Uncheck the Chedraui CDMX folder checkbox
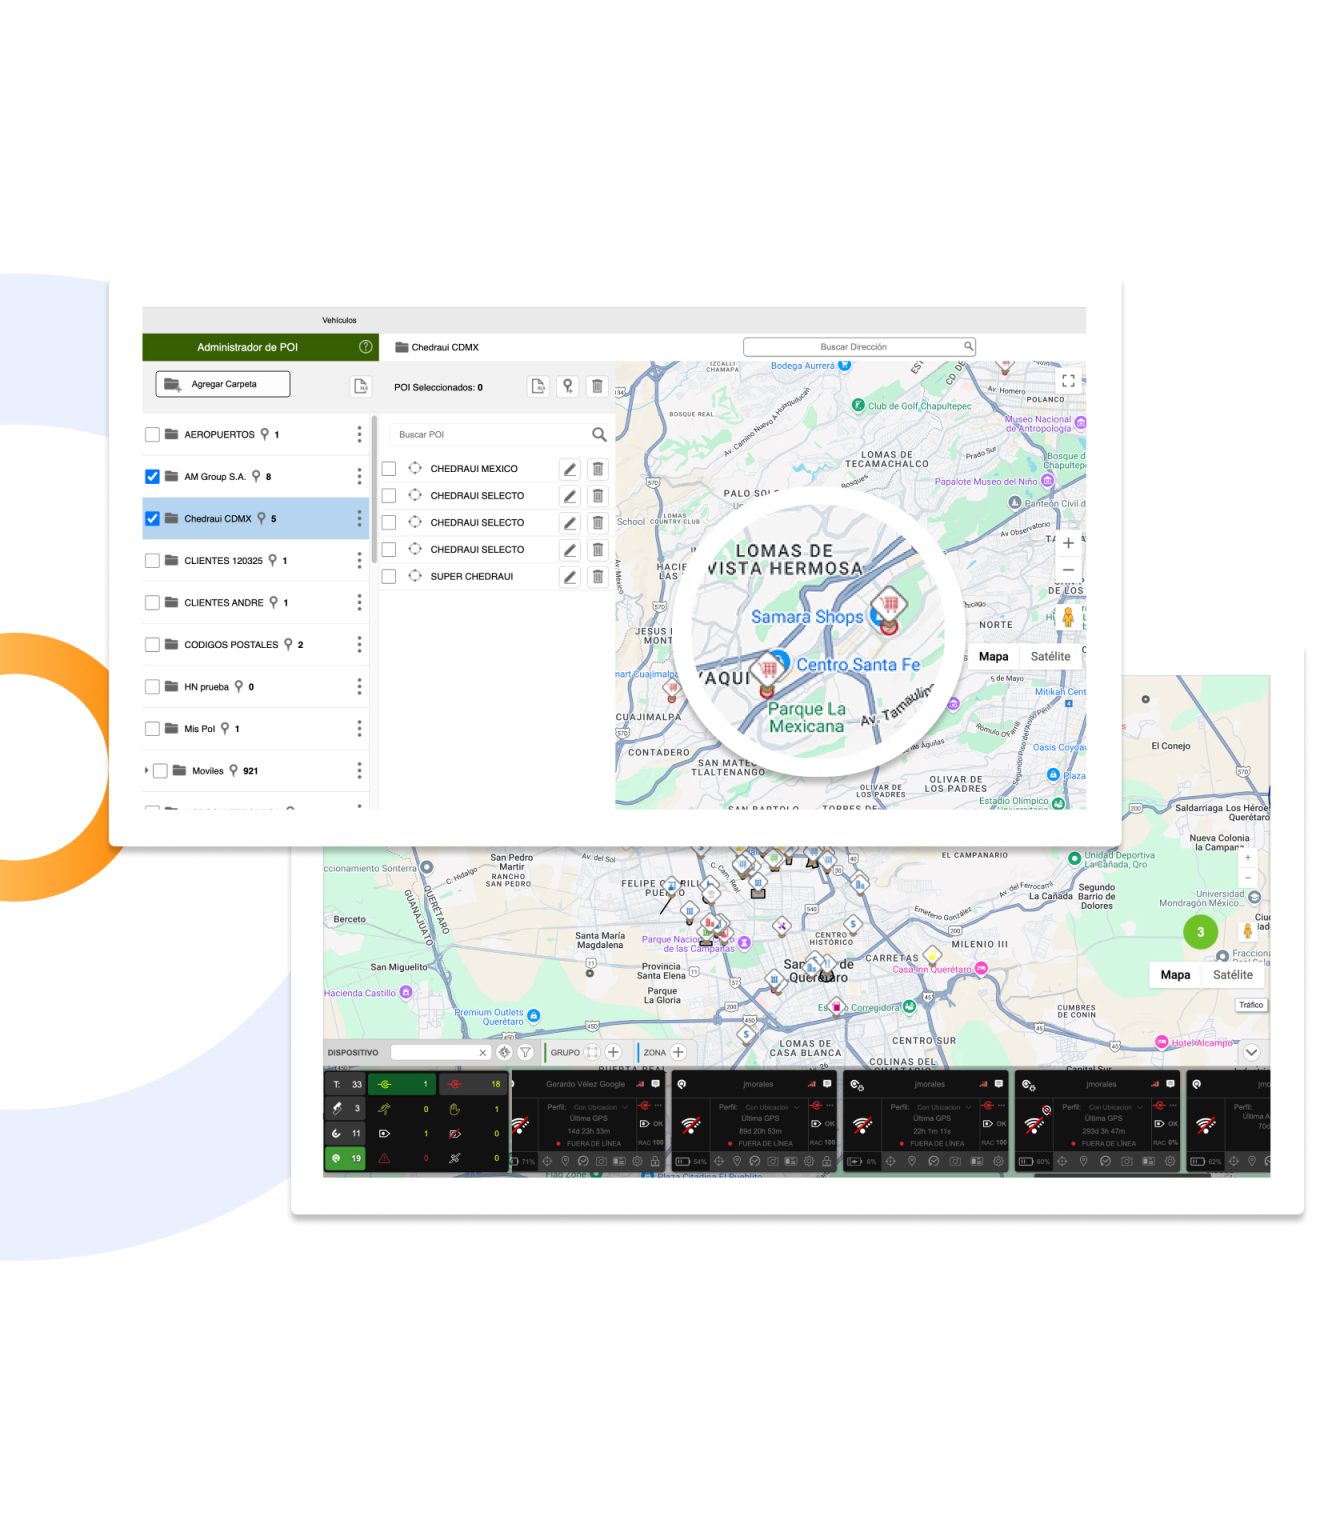Screen dimensions: 1344x1536 point(152,518)
